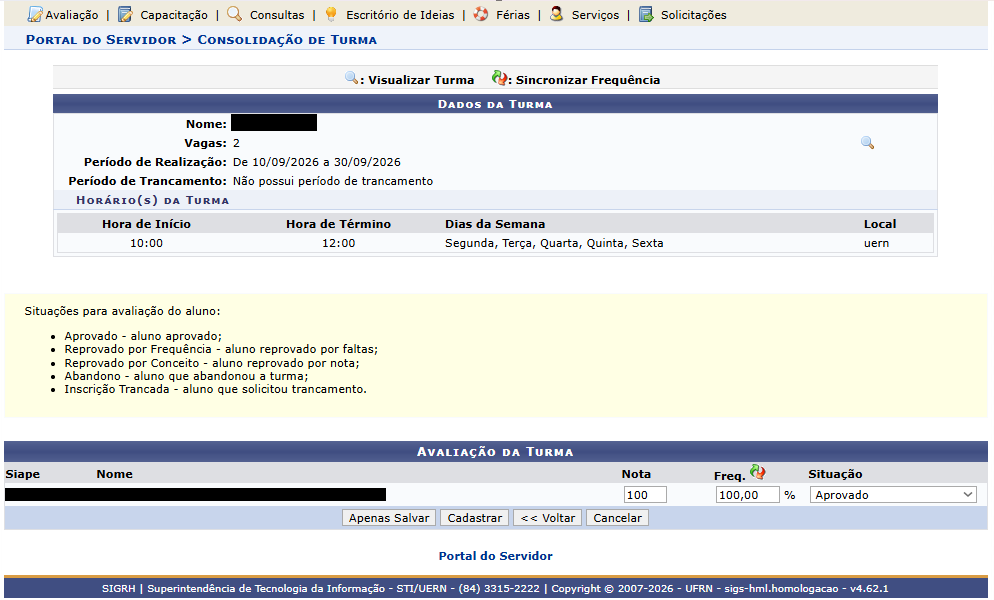
Task: Open the Escritório de Ideias menu
Action: [400, 15]
